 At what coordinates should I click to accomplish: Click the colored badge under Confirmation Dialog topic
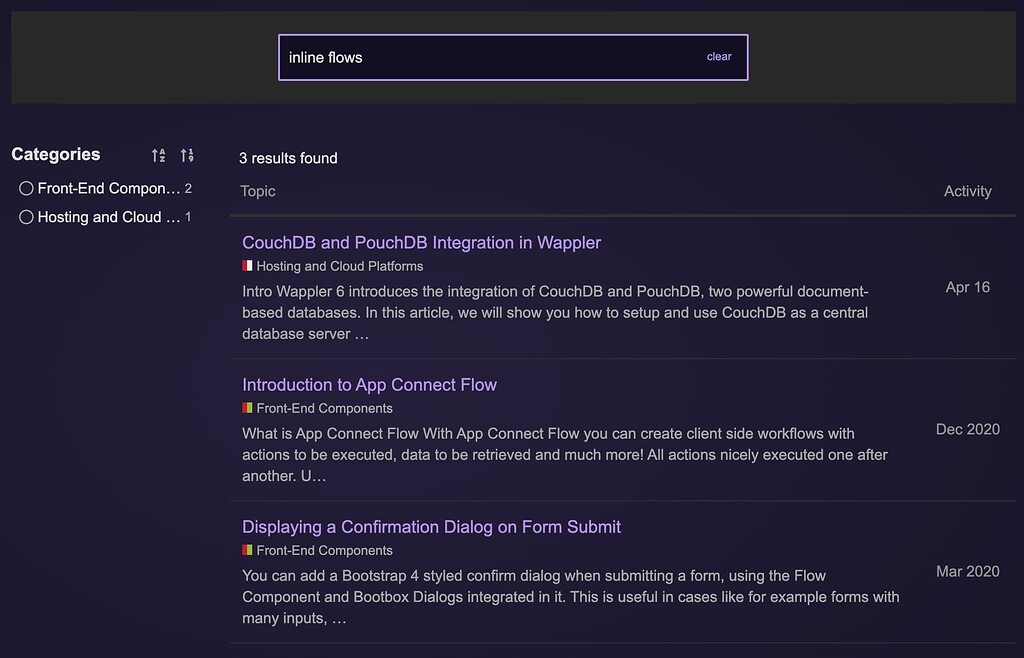tap(246, 550)
